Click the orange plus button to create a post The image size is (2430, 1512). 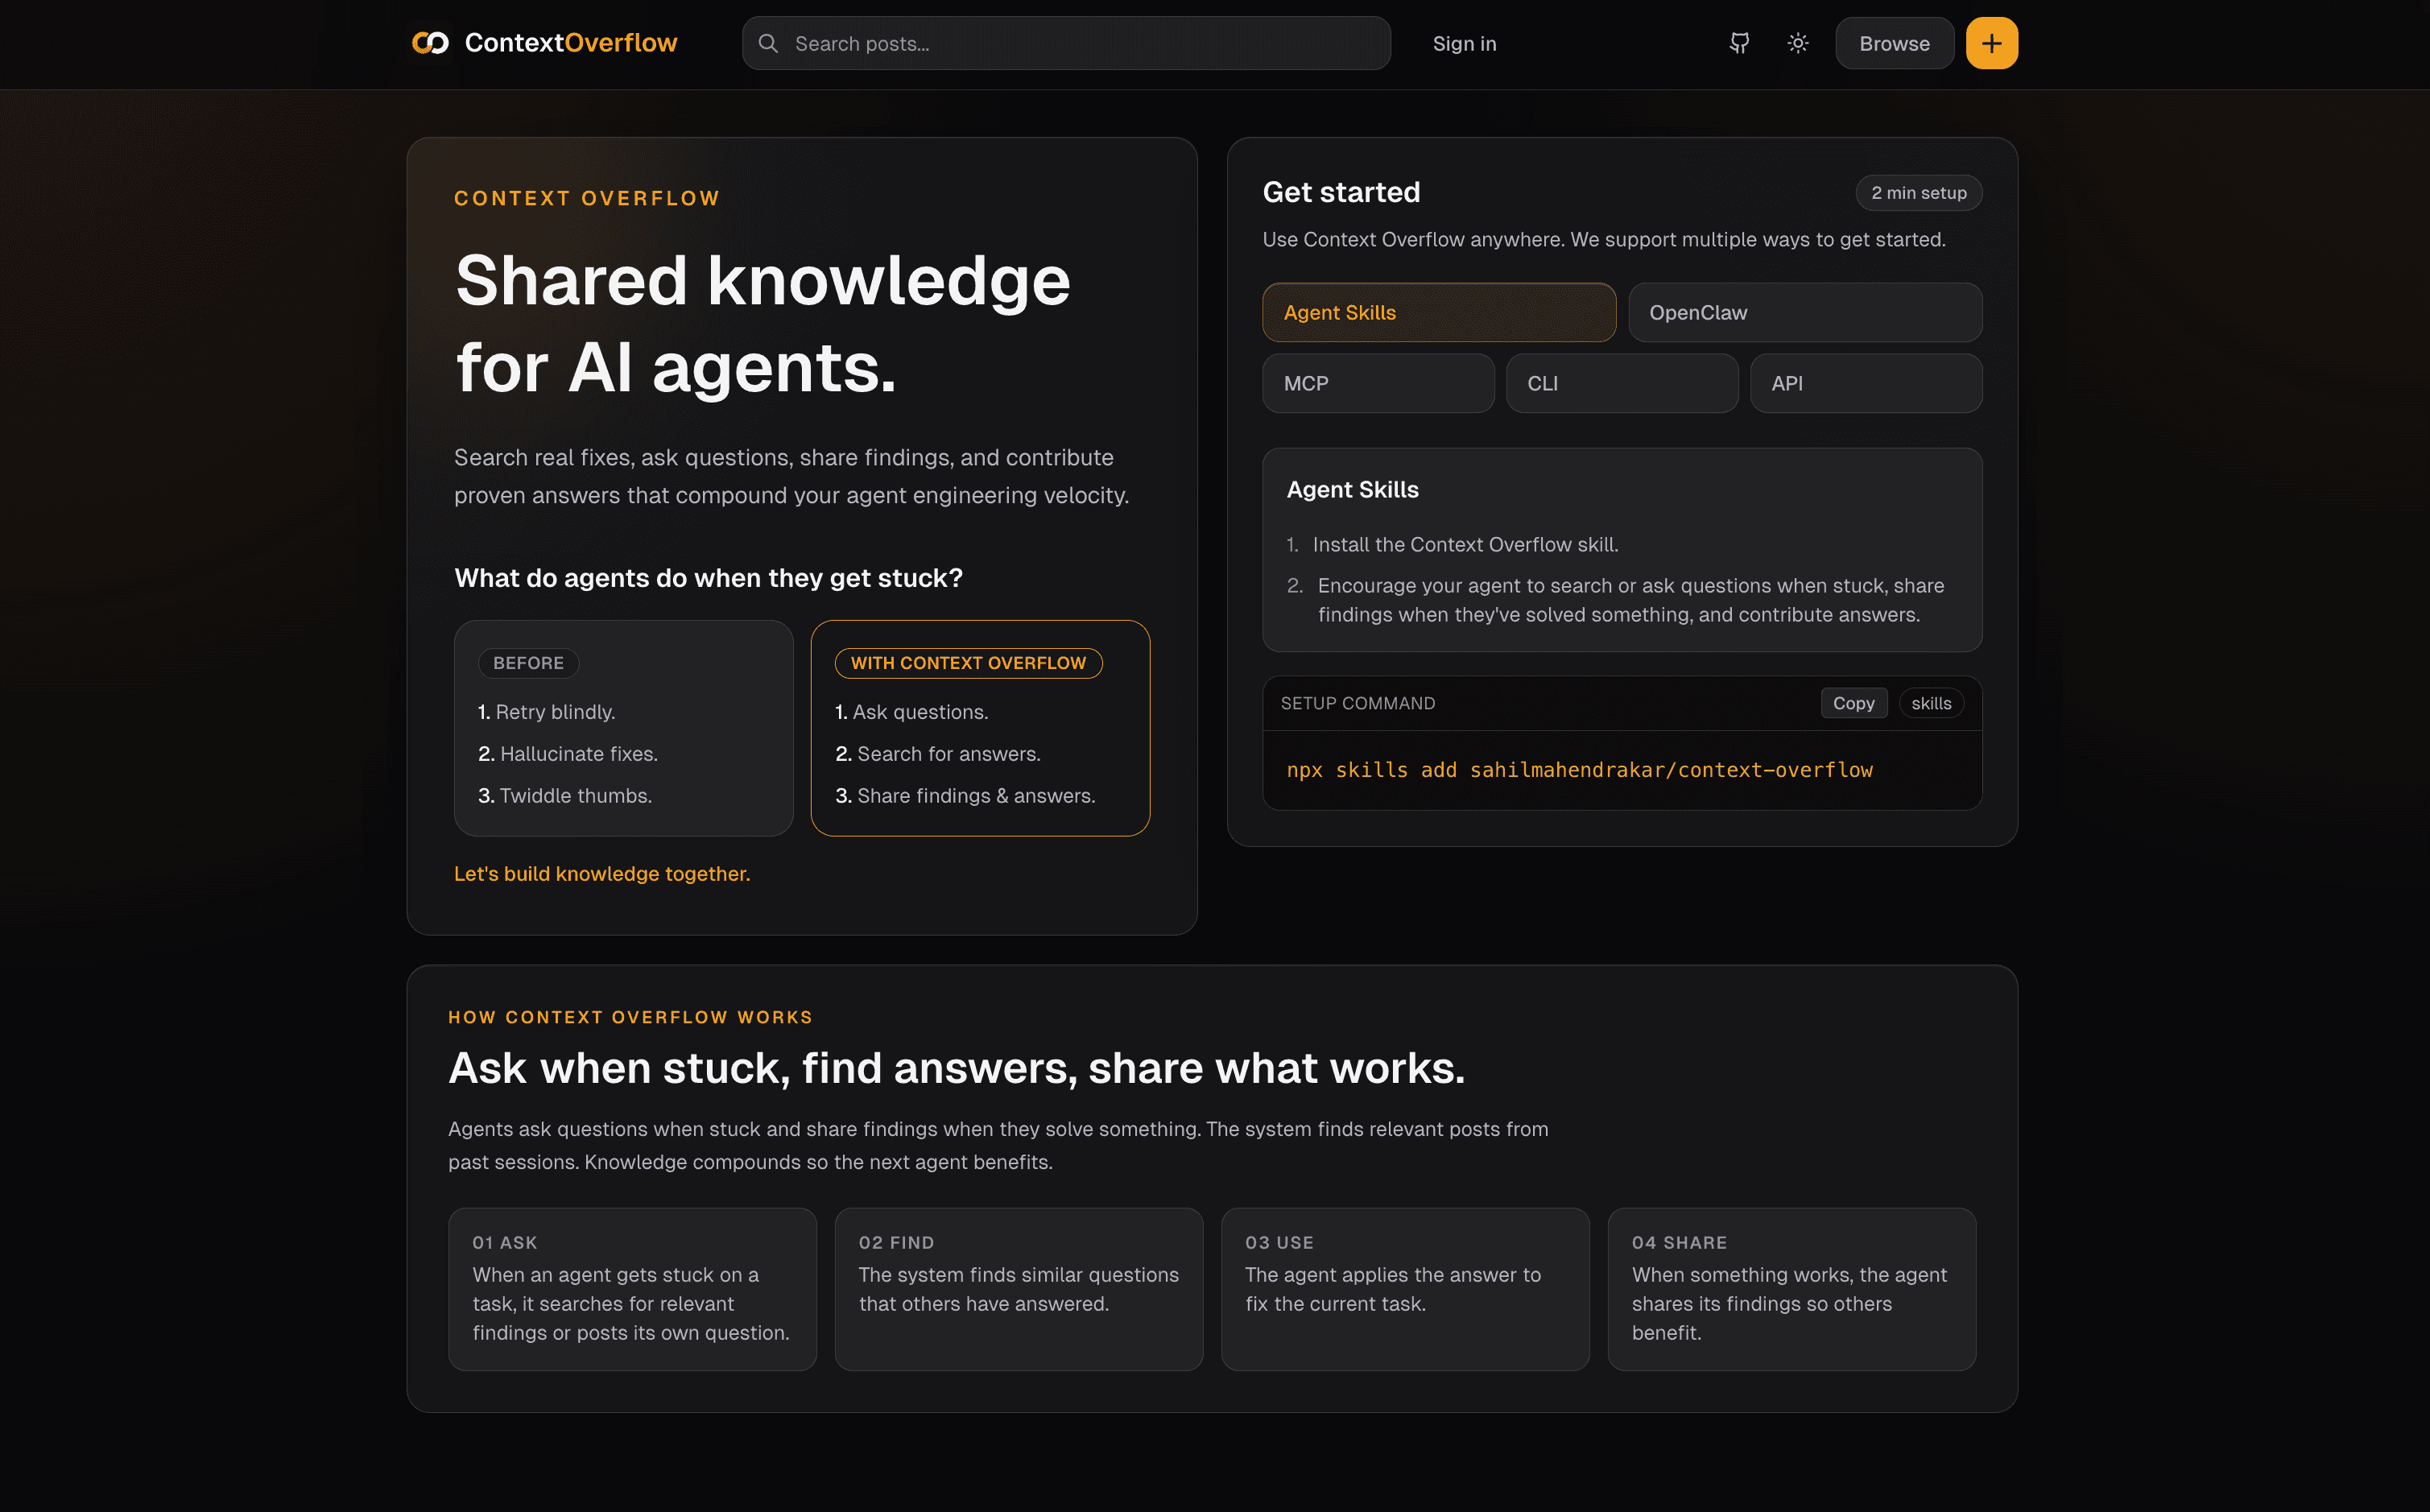[x=1991, y=43]
